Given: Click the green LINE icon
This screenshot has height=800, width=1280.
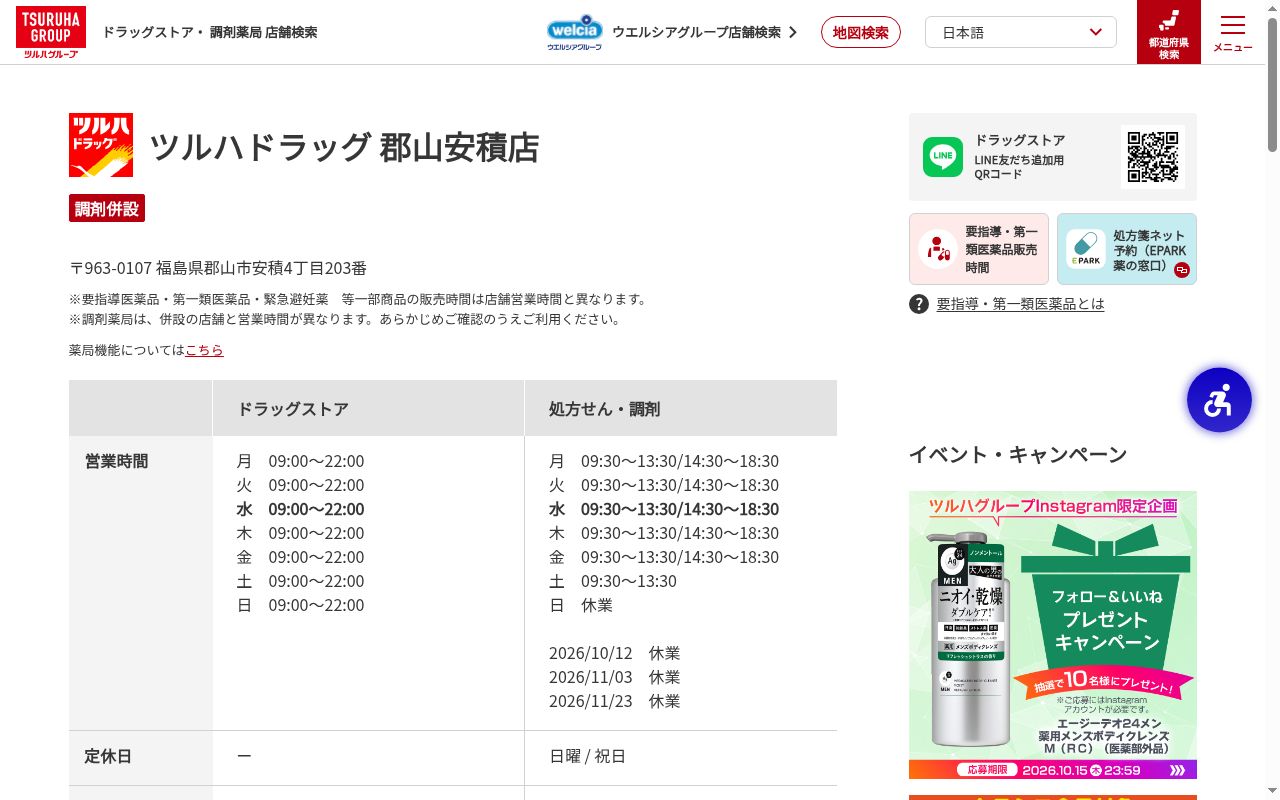Looking at the screenshot, I should 942,157.
